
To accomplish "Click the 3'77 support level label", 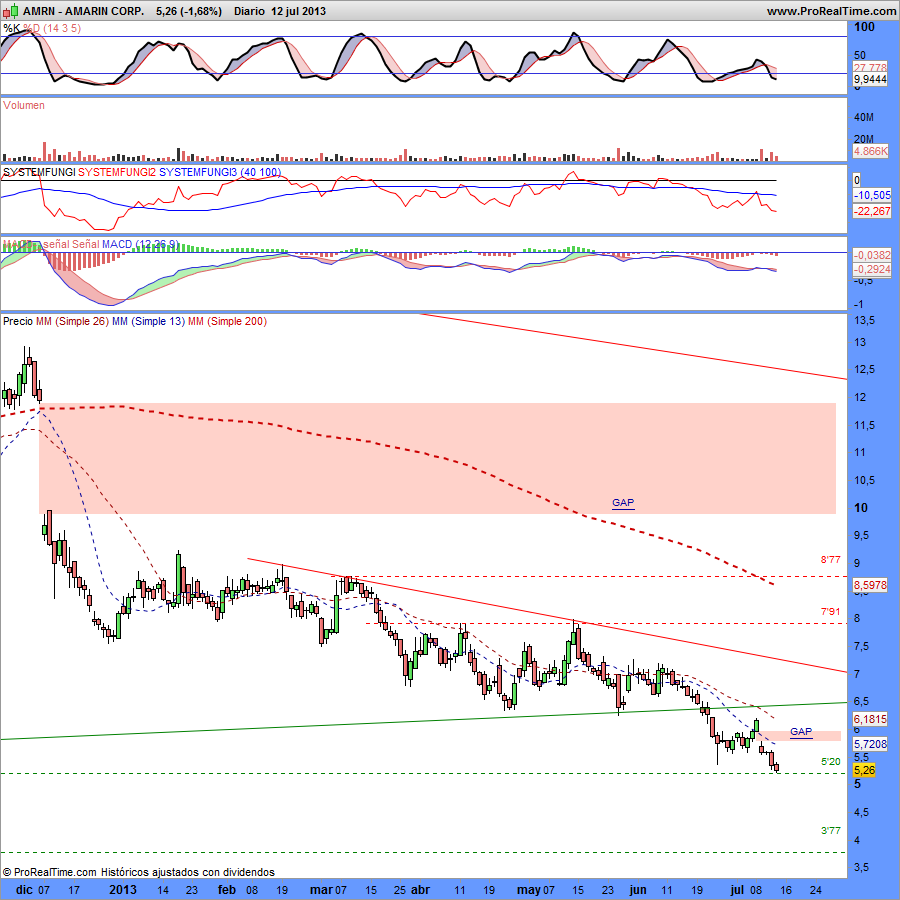I will click(830, 831).
